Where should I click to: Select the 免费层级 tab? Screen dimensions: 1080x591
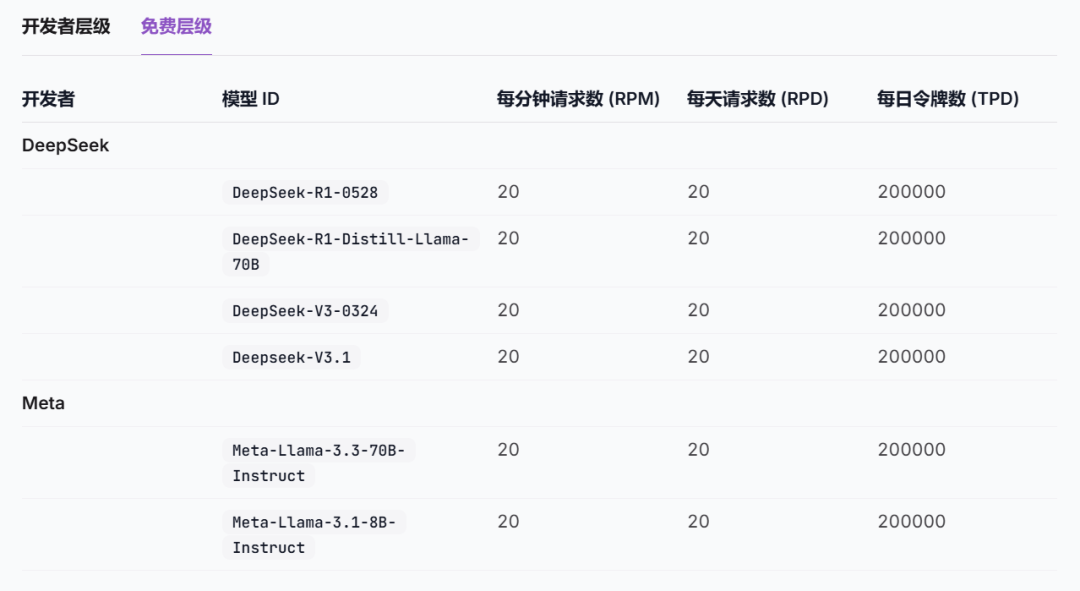tap(176, 28)
